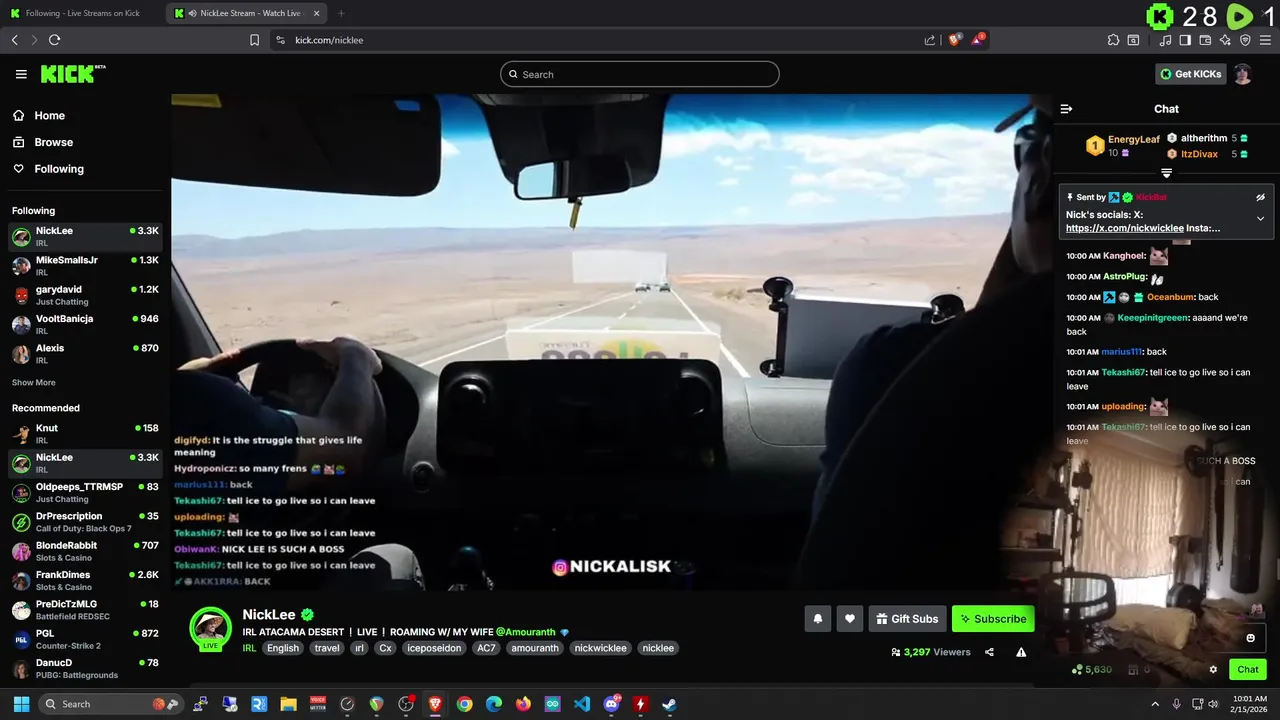1280x720 pixels.
Task: Open browser extensions puzzle icon
Action: point(1113,40)
